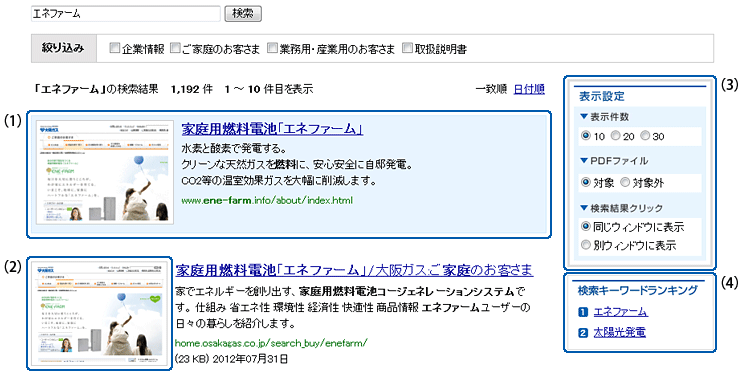Collapse the PDFファイル section triangle
This screenshot has height=375, width=754.
(584, 161)
